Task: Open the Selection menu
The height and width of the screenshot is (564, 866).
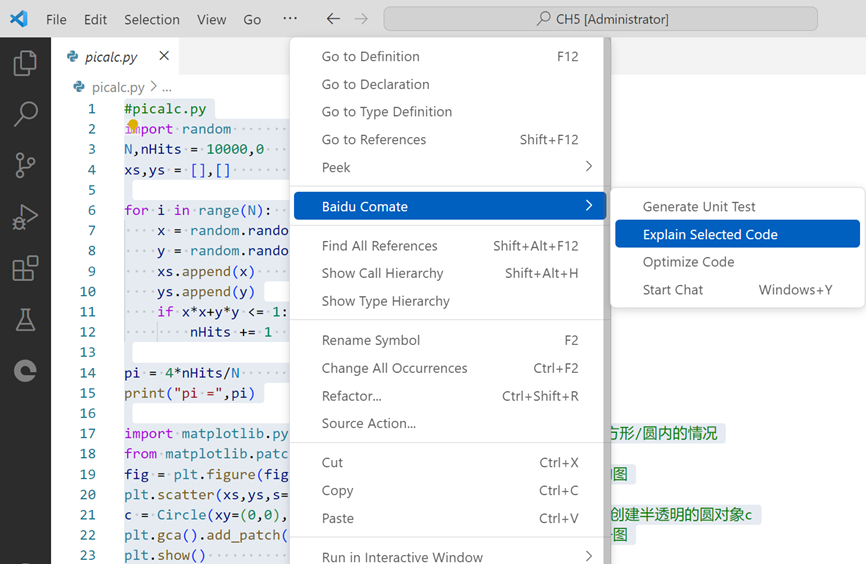Action: click(152, 19)
